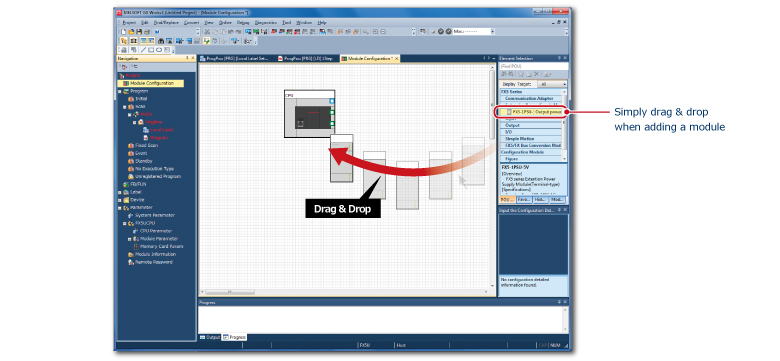
Task: Open the View menu
Action: tap(209, 23)
